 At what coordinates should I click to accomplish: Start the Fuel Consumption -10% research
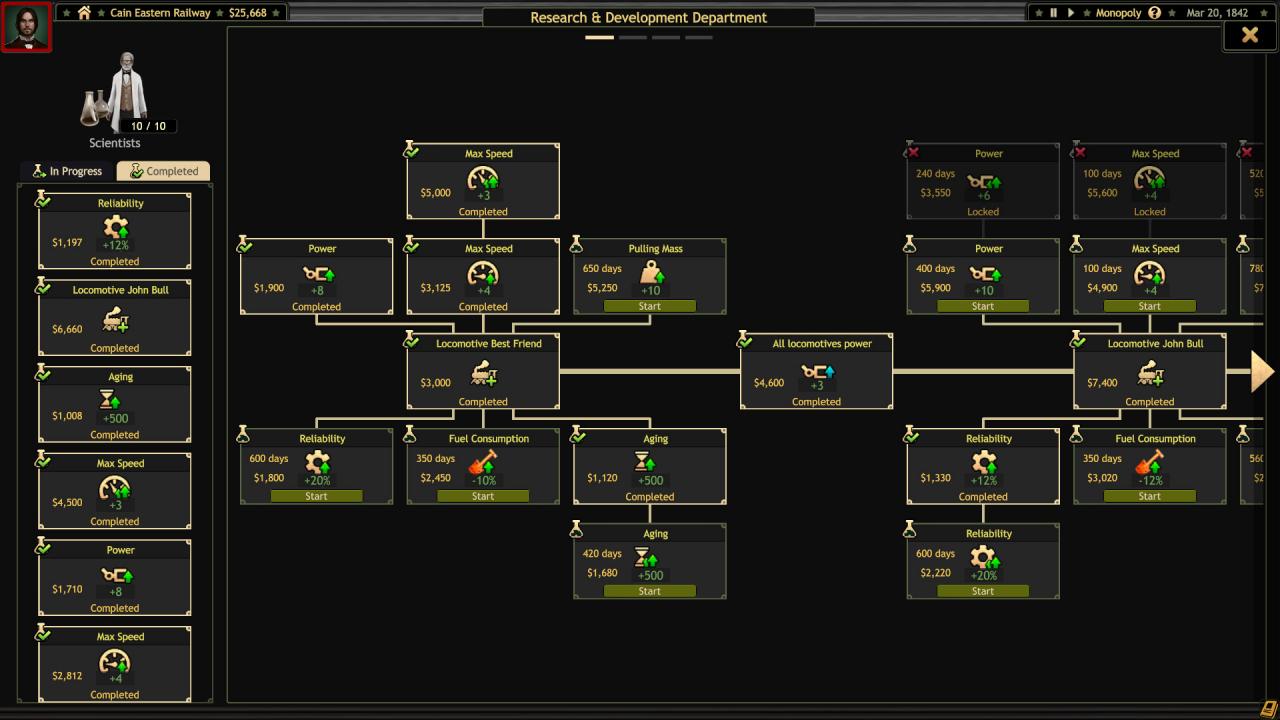point(483,495)
